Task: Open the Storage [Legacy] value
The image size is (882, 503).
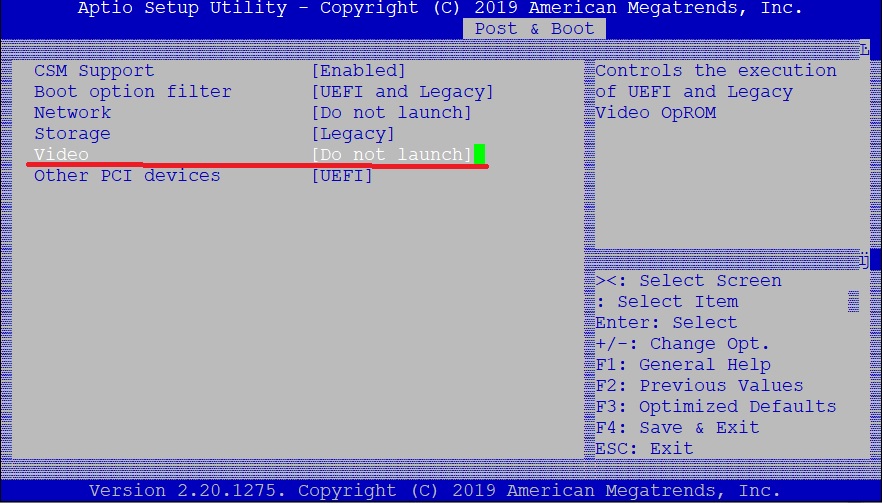Action: click(x=353, y=134)
